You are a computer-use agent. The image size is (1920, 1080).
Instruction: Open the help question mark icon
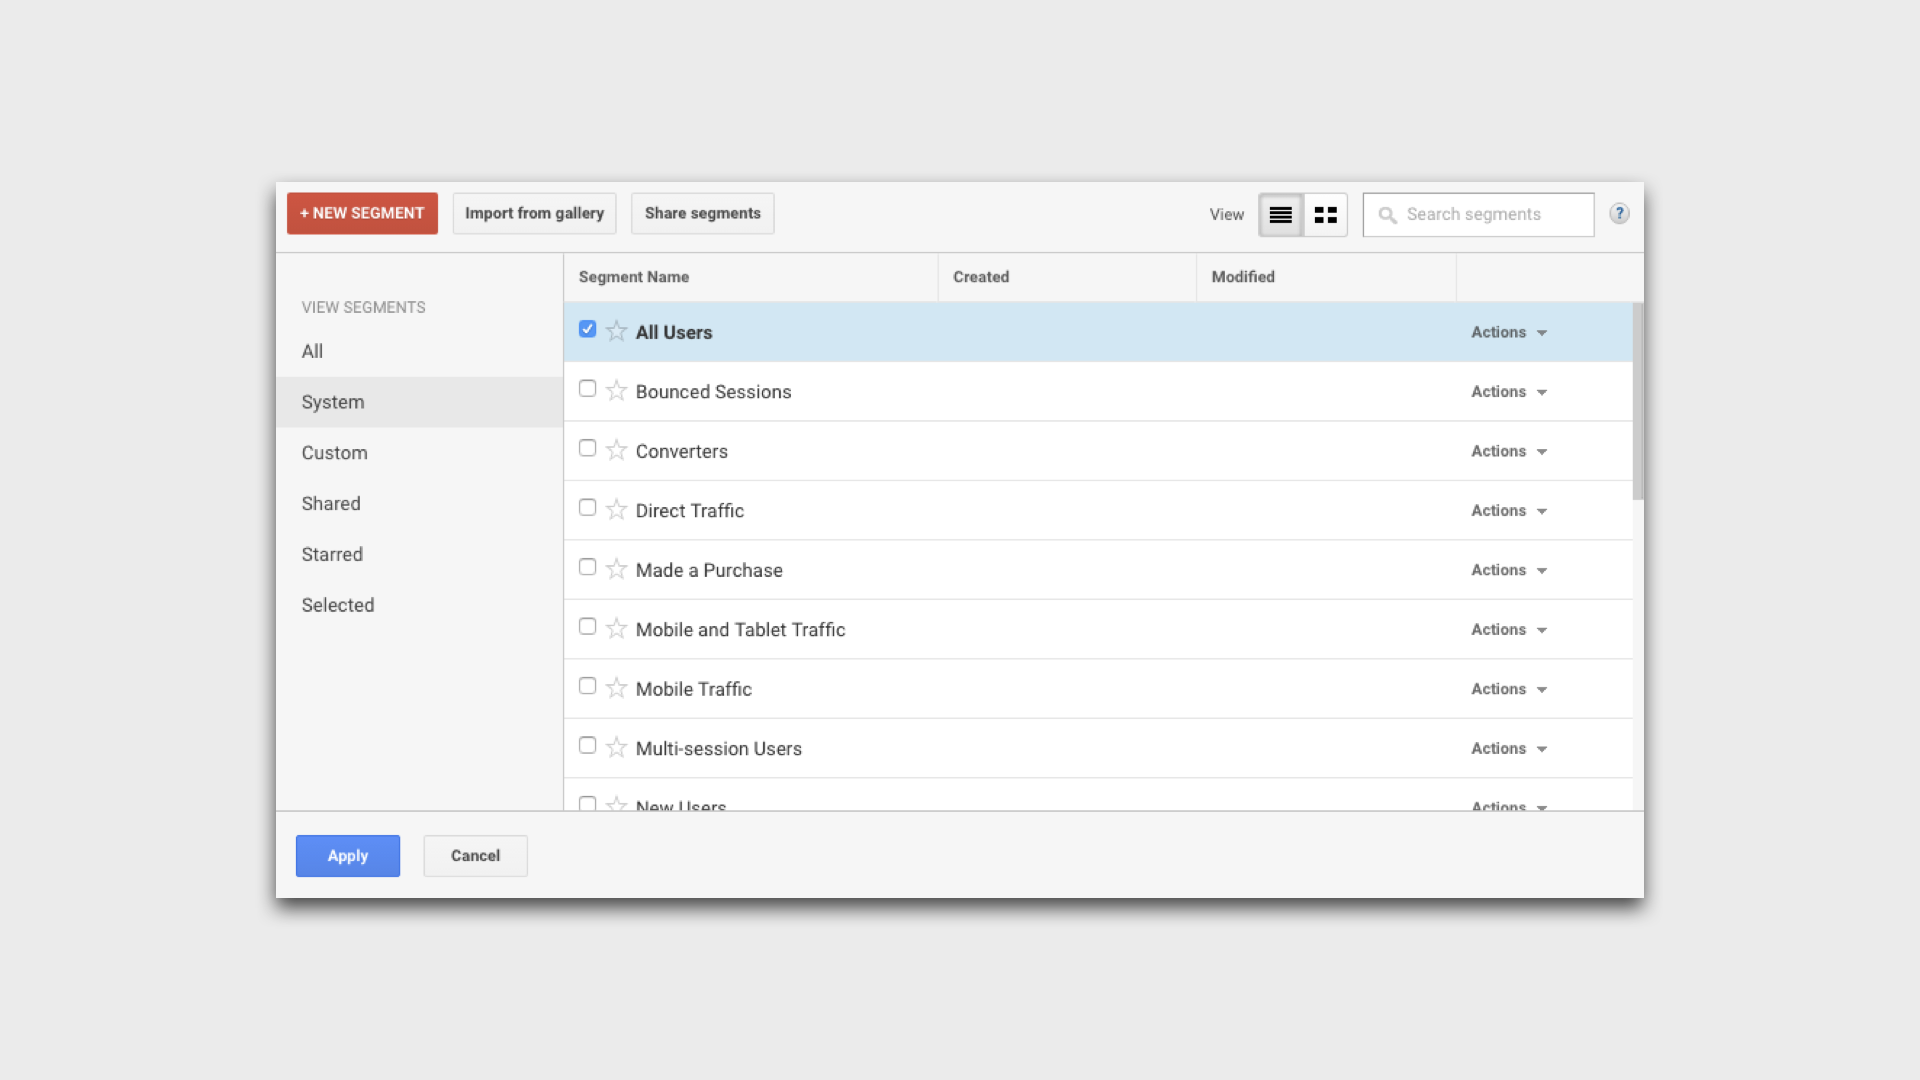1619,213
